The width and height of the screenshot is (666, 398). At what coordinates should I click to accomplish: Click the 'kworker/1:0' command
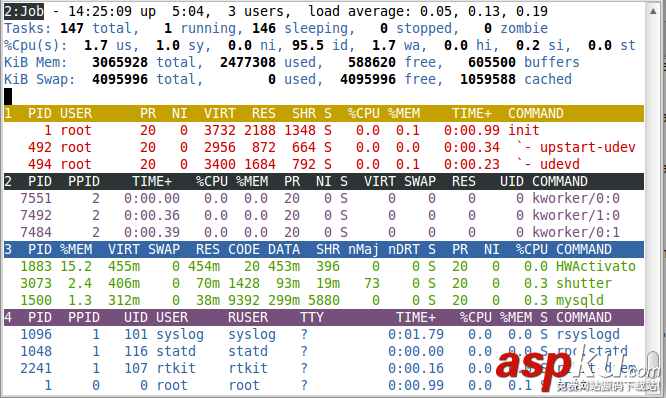tap(576, 215)
